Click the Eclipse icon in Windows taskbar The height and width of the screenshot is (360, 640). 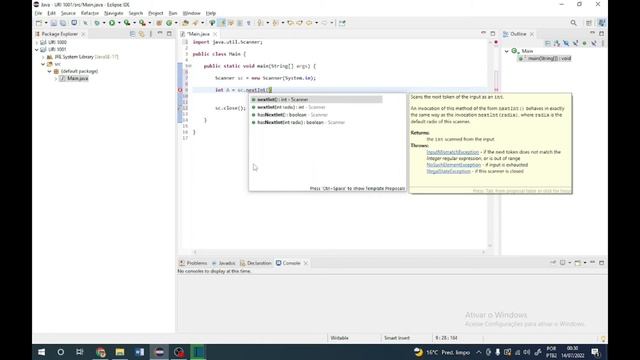pyautogui.click(x=159, y=352)
